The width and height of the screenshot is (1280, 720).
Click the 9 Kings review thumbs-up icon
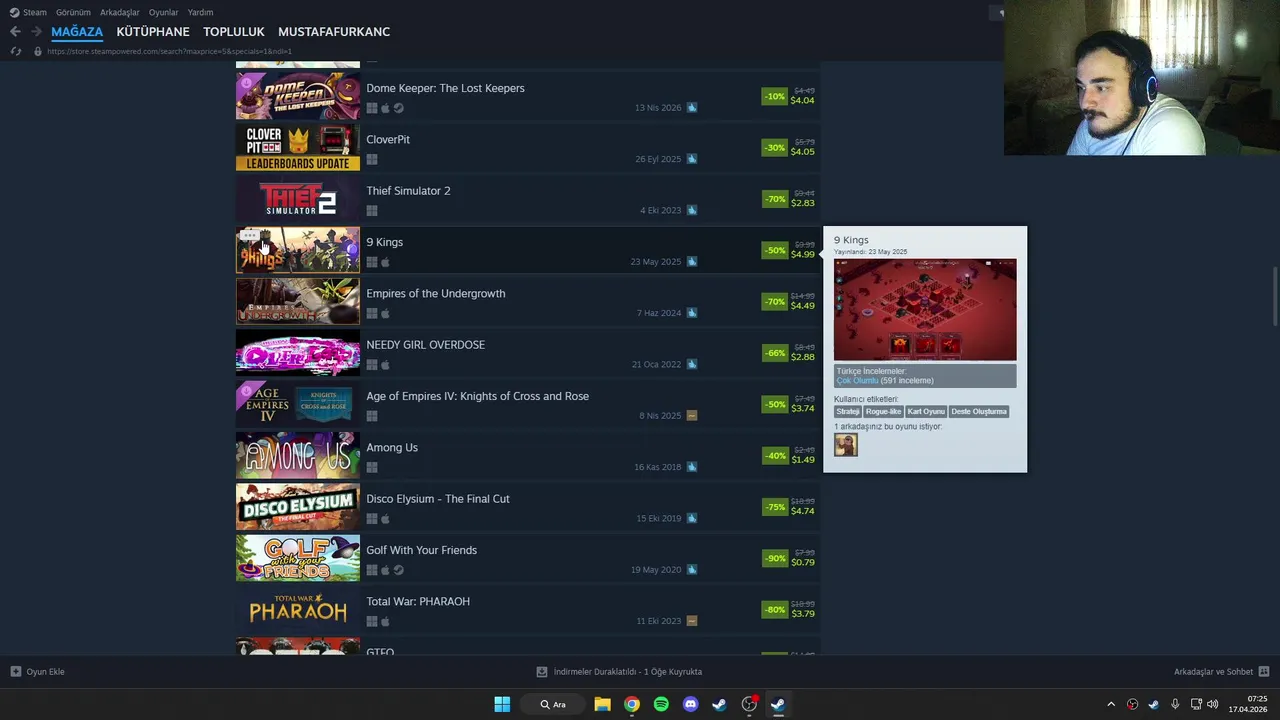click(x=691, y=262)
